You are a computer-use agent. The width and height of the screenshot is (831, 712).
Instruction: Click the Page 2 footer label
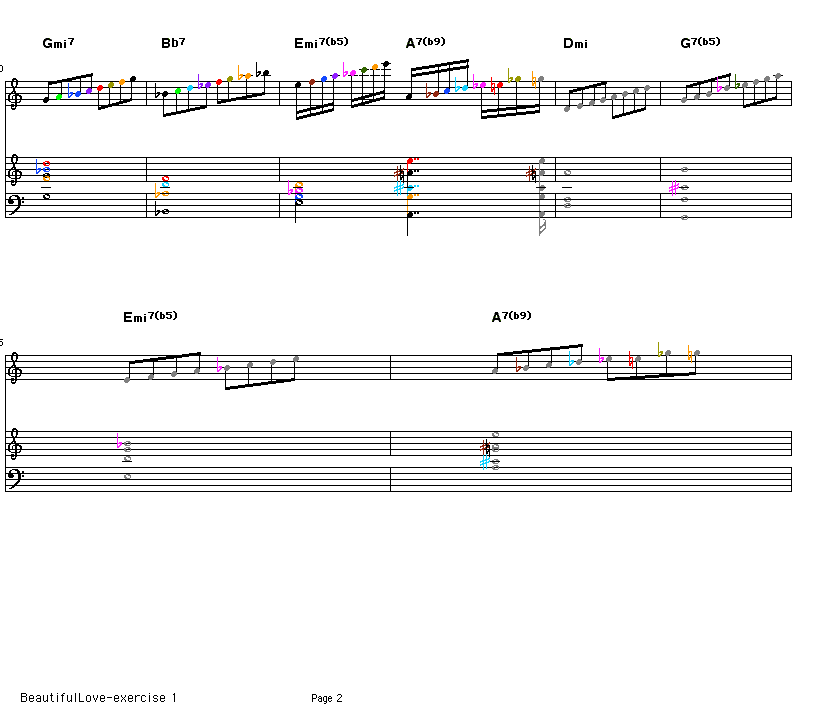coord(326,698)
